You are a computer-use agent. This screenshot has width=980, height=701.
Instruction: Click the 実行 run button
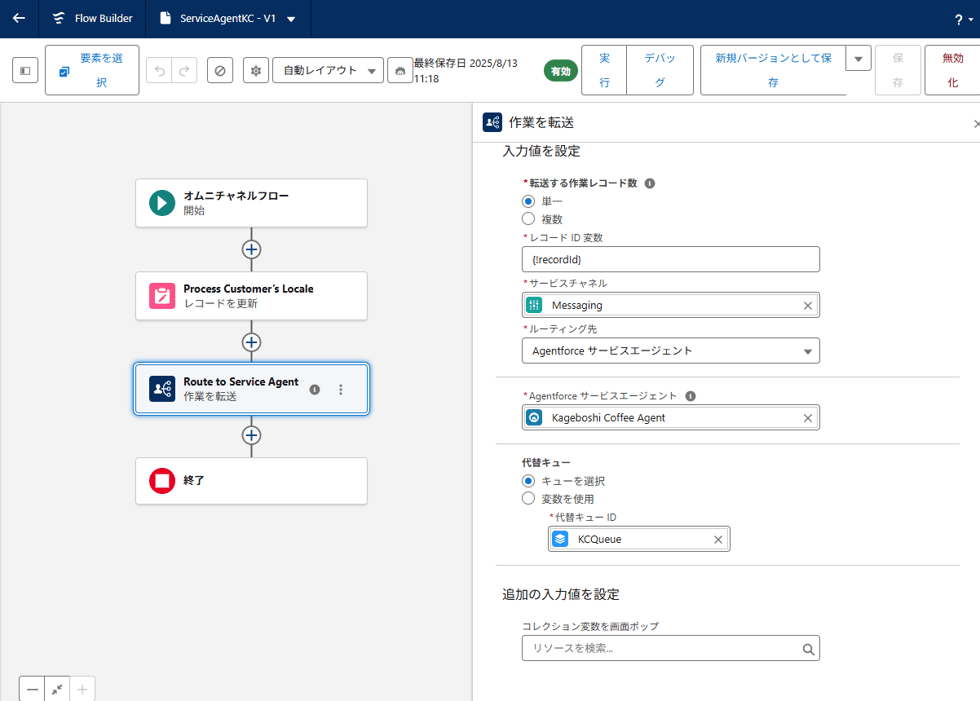tap(604, 70)
